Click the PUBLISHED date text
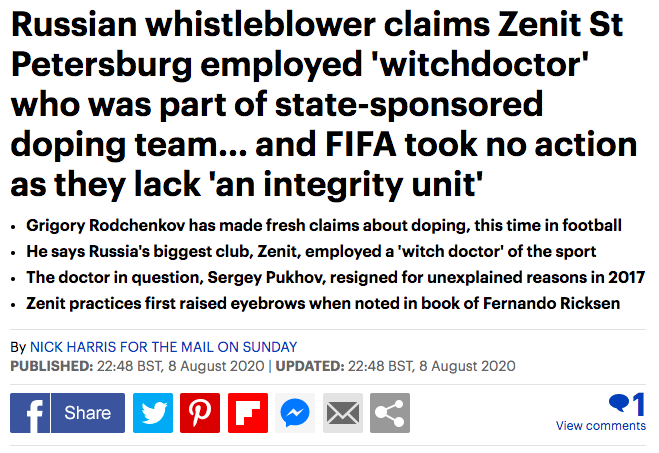This screenshot has height=453, width=659. [x=137, y=366]
